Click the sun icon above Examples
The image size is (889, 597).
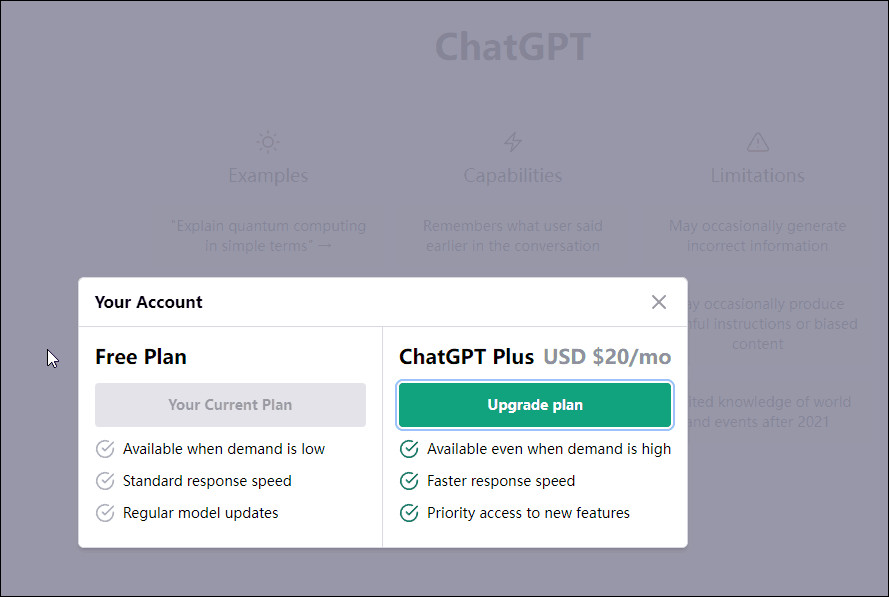[x=268, y=142]
